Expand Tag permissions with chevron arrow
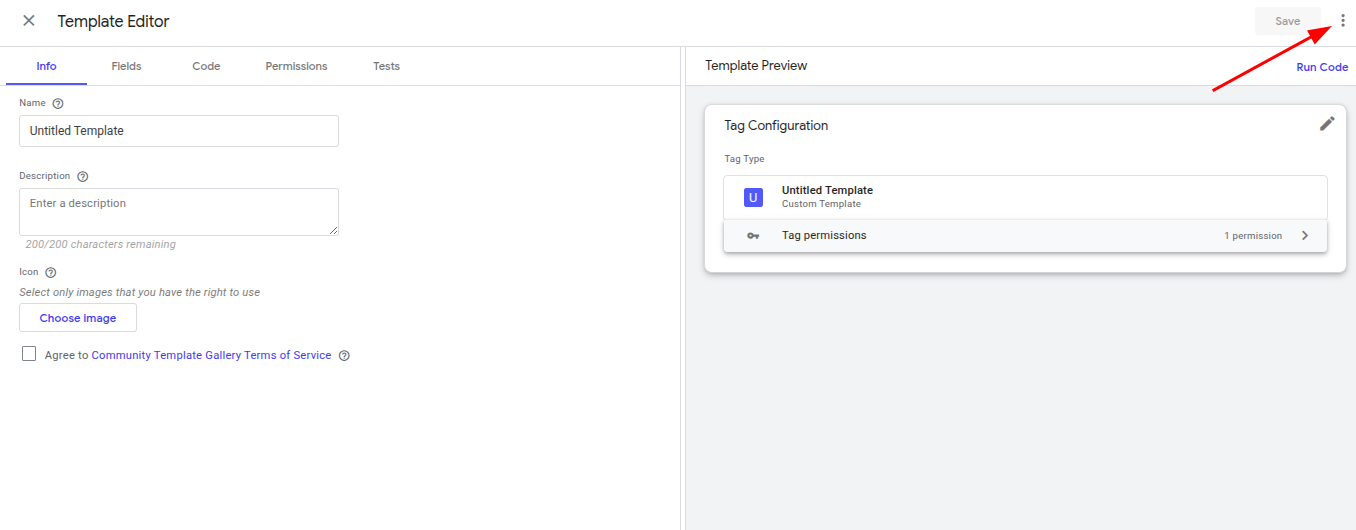Viewport: 1356px width, 530px height. tap(1305, 236)
